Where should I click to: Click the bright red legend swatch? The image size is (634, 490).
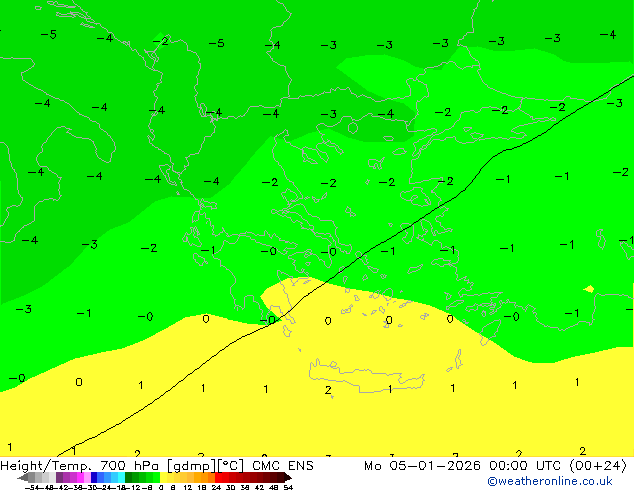click(218, 477)
